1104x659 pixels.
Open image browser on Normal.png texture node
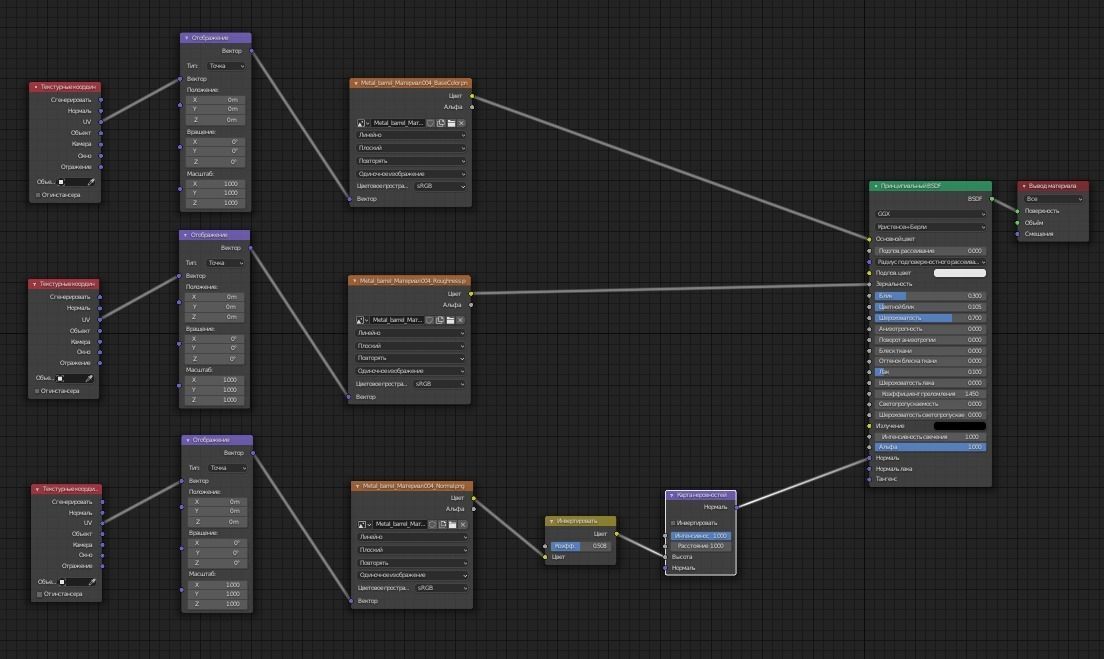click(364, 525)
